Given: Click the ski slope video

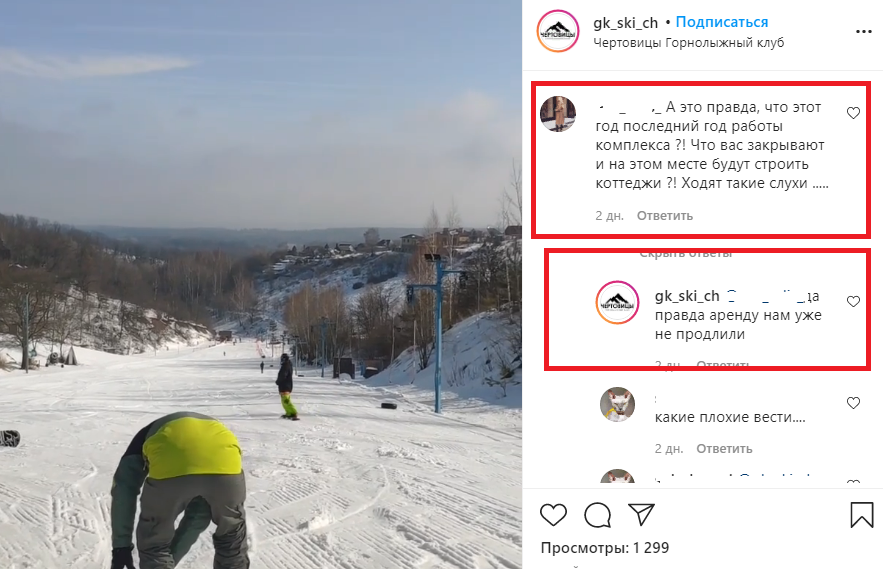Looking at the screenshot, I should [261, 284].
